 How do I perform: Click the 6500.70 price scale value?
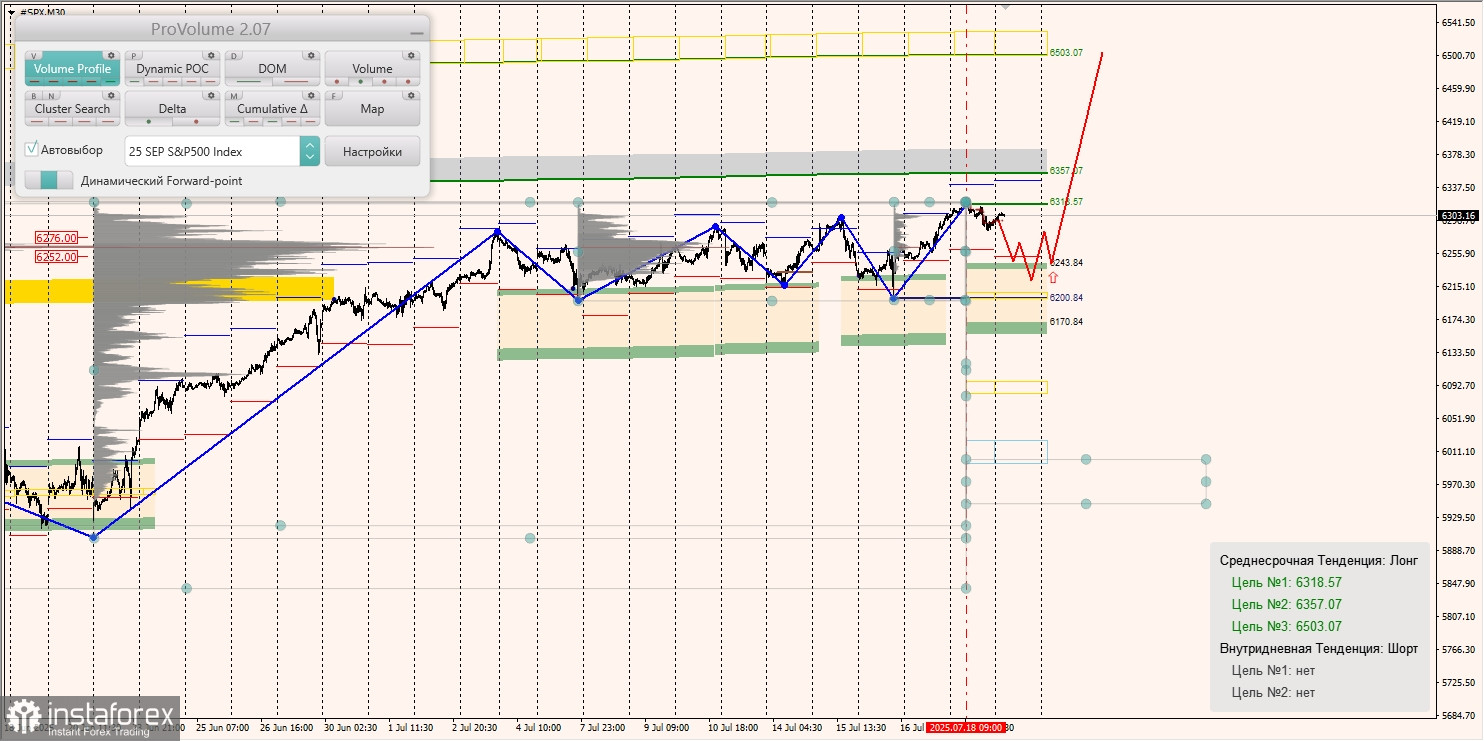pyautogui.click(x=1460, y=55)
